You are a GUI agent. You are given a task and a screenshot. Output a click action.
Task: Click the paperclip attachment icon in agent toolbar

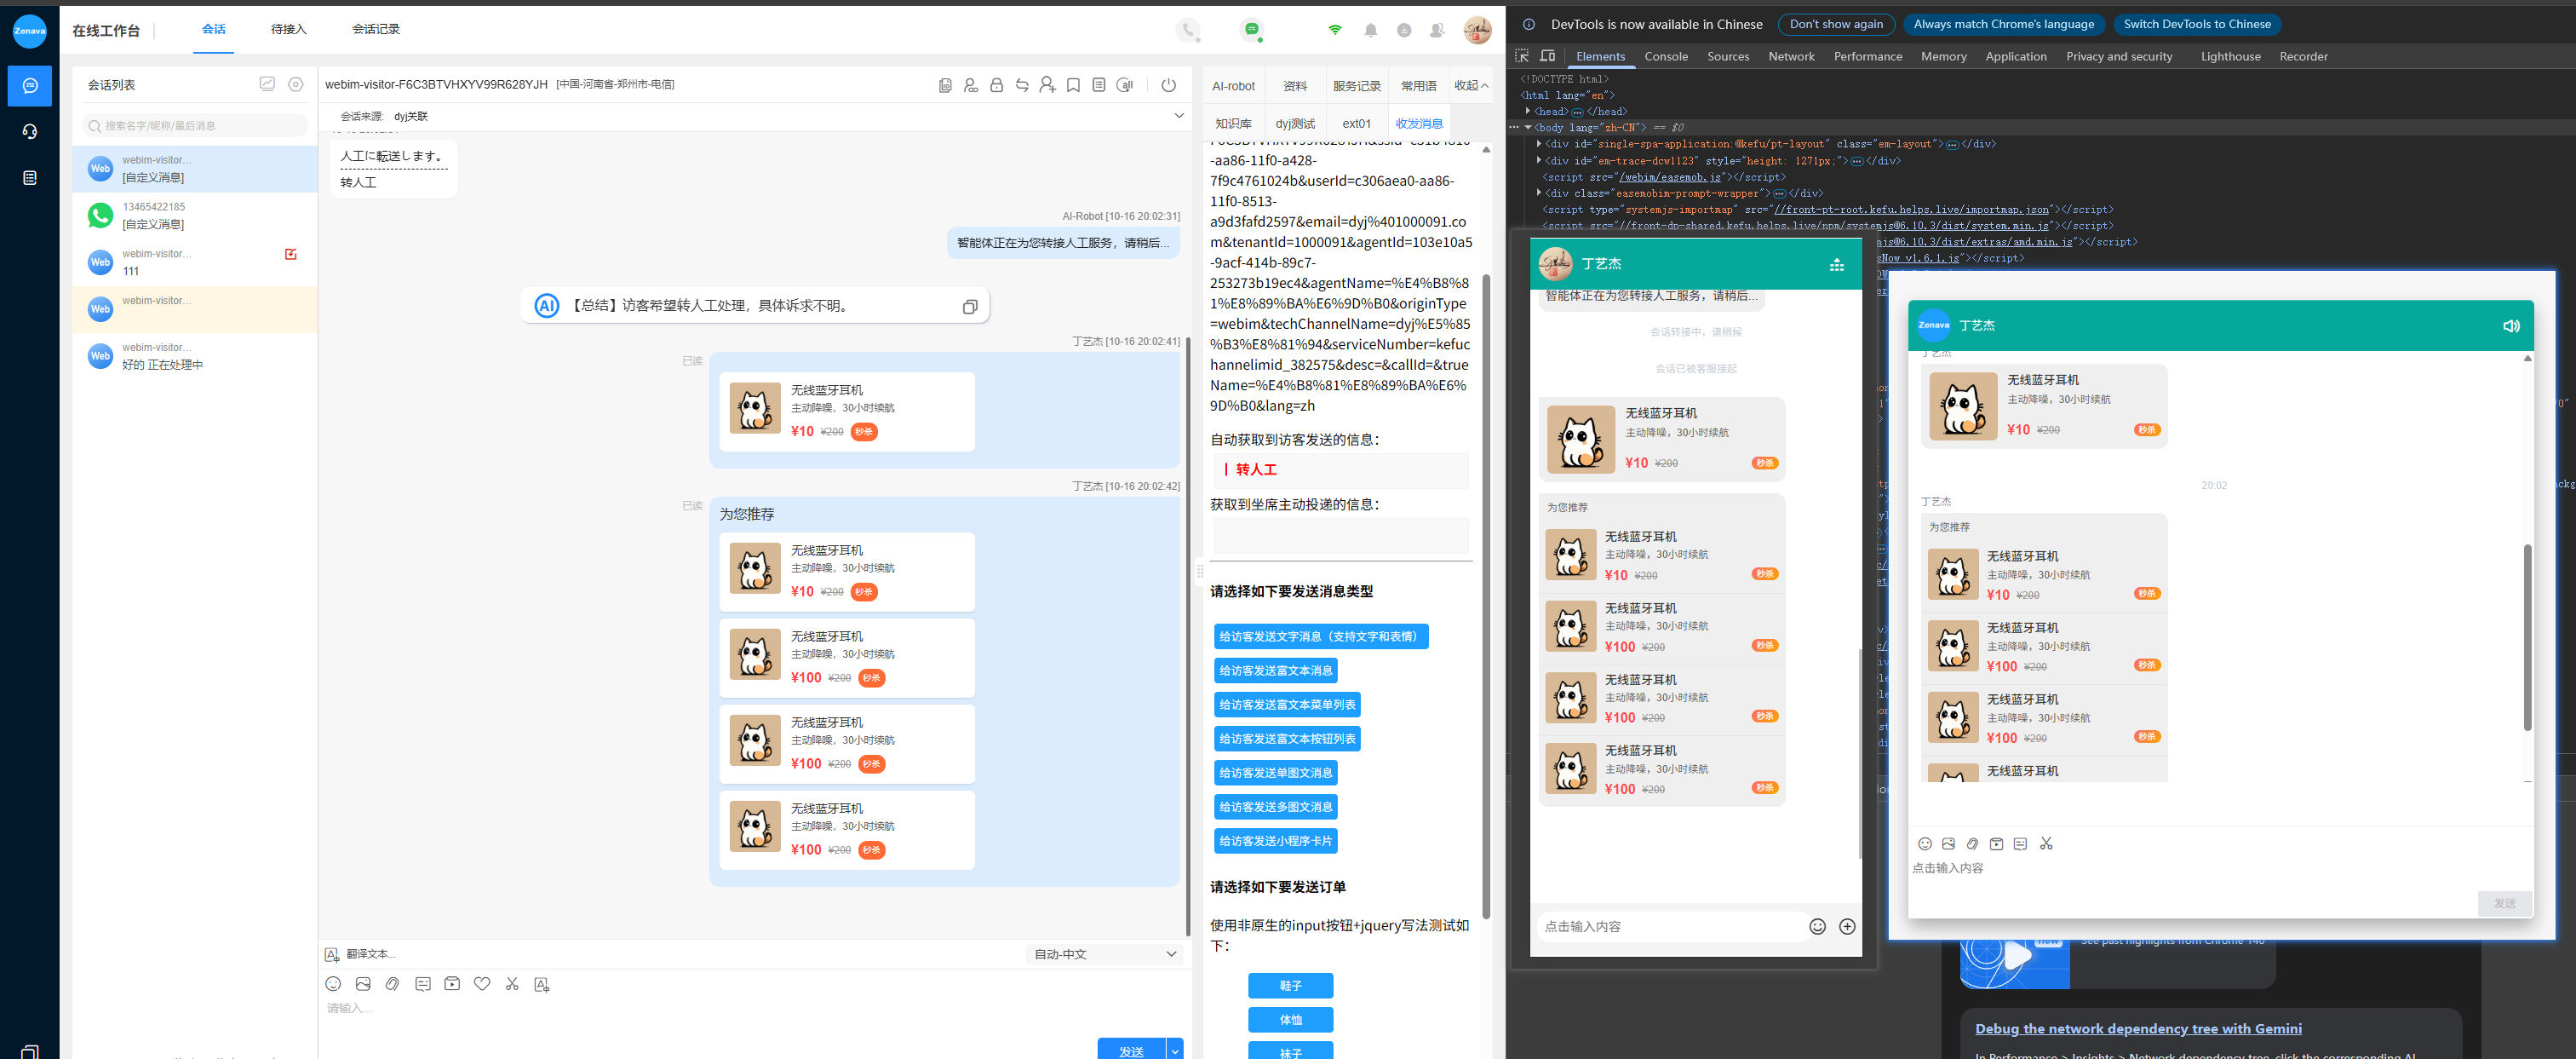pos(392,984)
